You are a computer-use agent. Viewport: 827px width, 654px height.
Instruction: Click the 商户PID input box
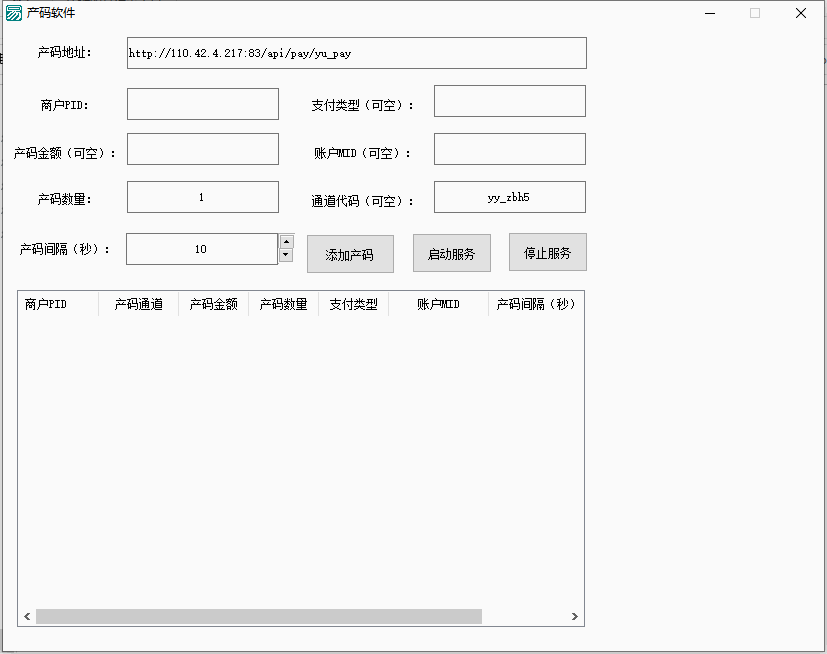click(202, 104)
